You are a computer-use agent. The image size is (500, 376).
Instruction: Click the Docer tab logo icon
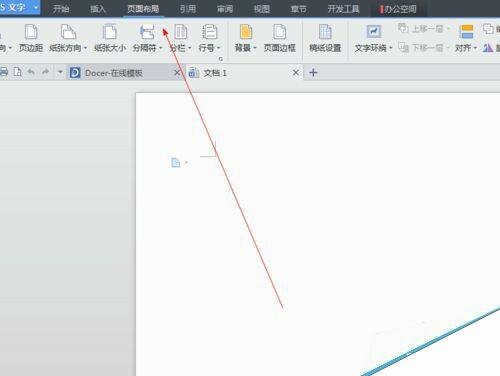point(75,72)
